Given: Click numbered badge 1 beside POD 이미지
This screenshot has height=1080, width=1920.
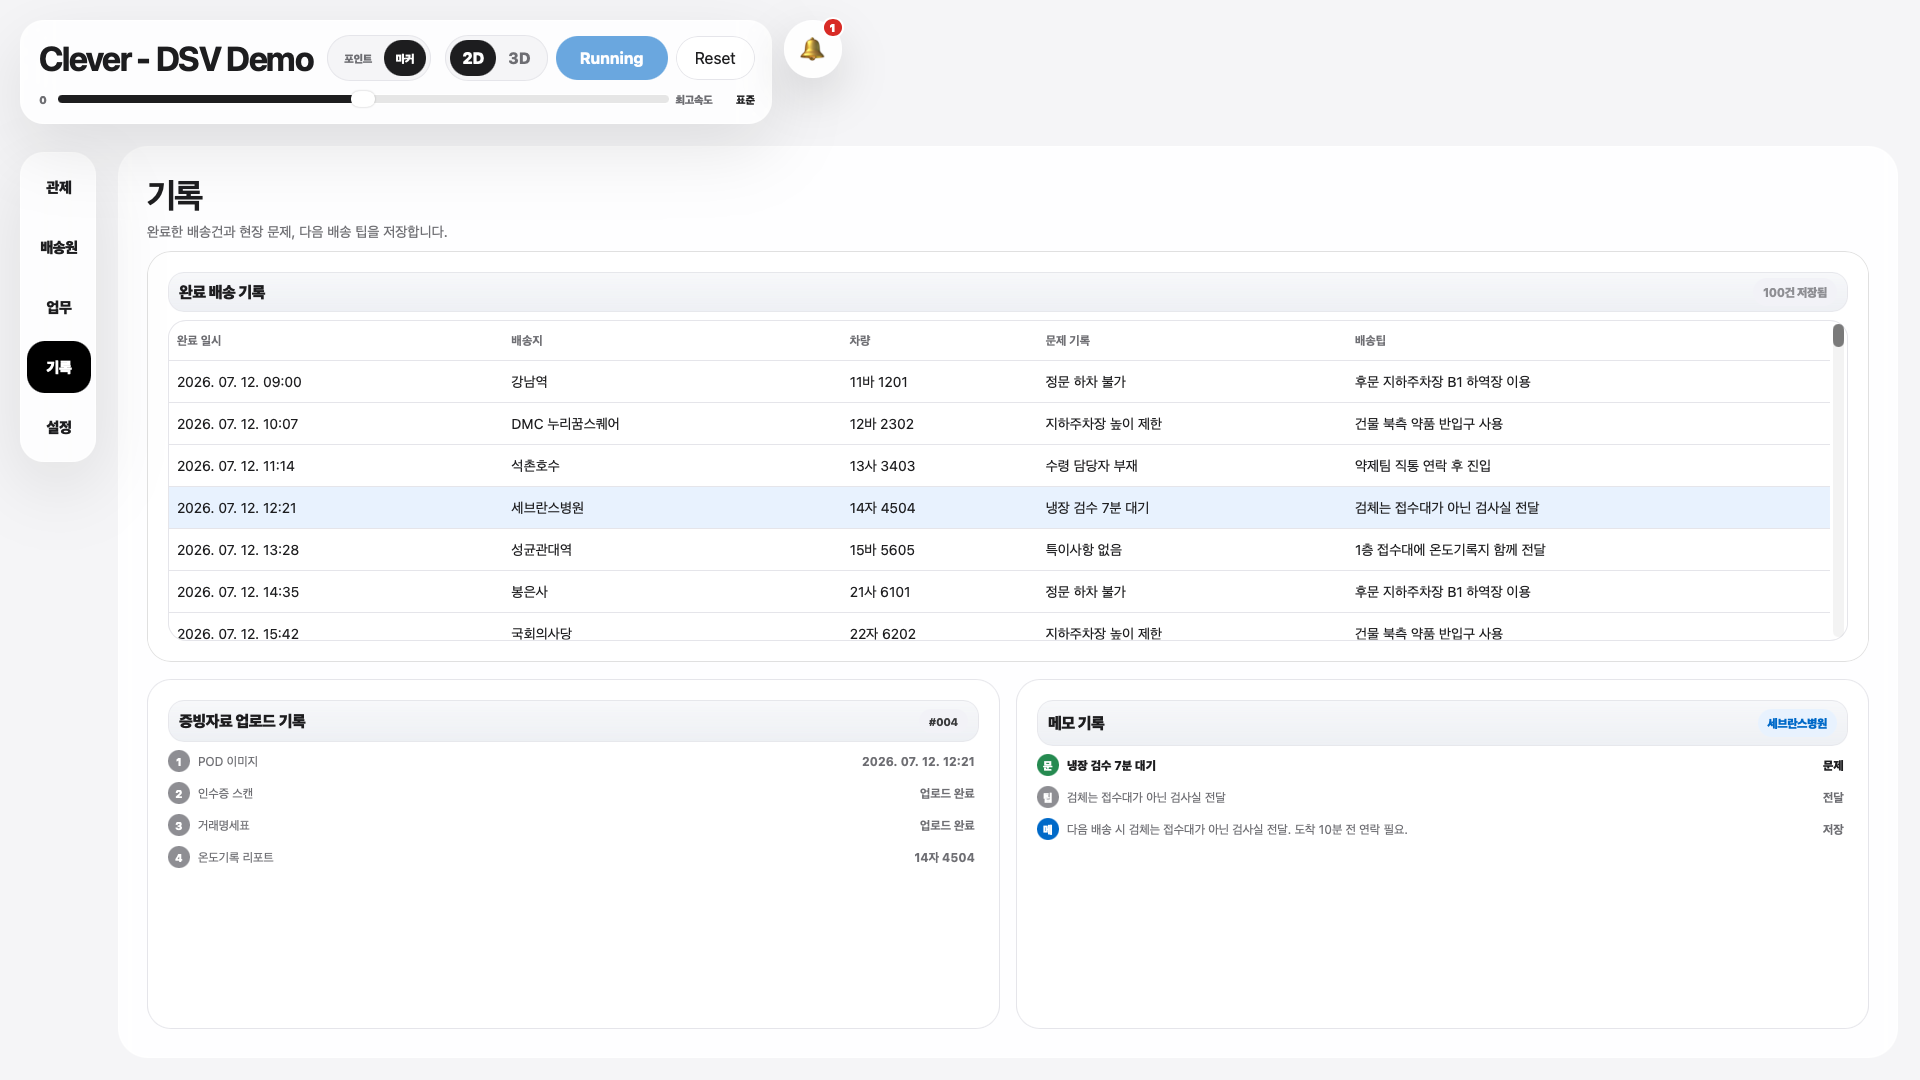Looking at the screenshot, I should click(179, 762).
